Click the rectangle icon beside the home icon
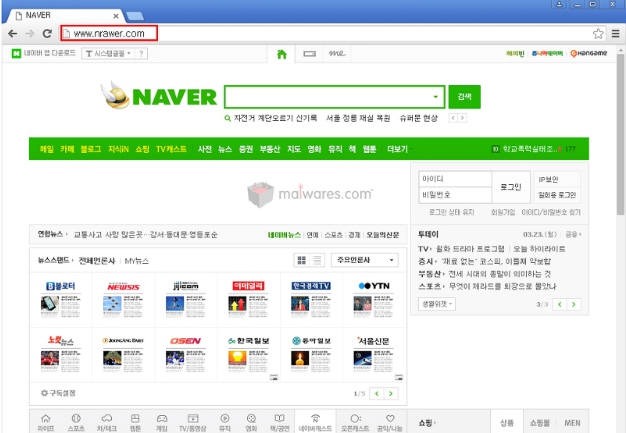The height and width of the screenshot is (433, 626). pyautogui.click(x=309, y=53)
